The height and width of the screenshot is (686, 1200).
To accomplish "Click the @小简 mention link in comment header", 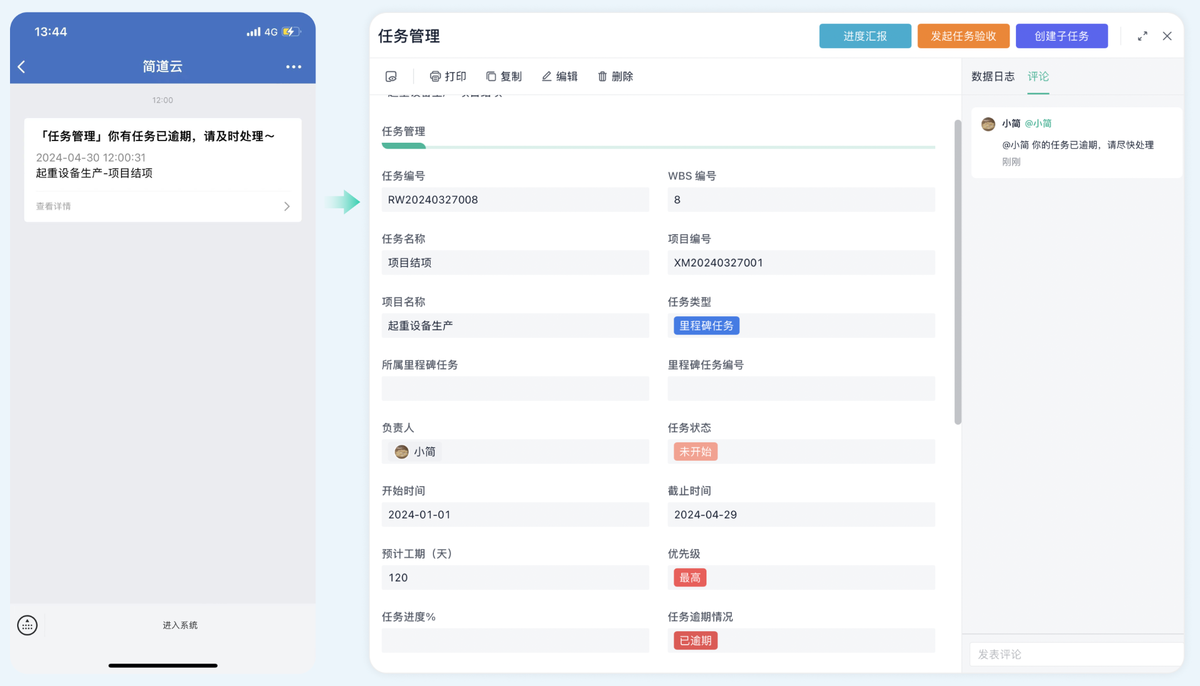I will pos(1038,124).
